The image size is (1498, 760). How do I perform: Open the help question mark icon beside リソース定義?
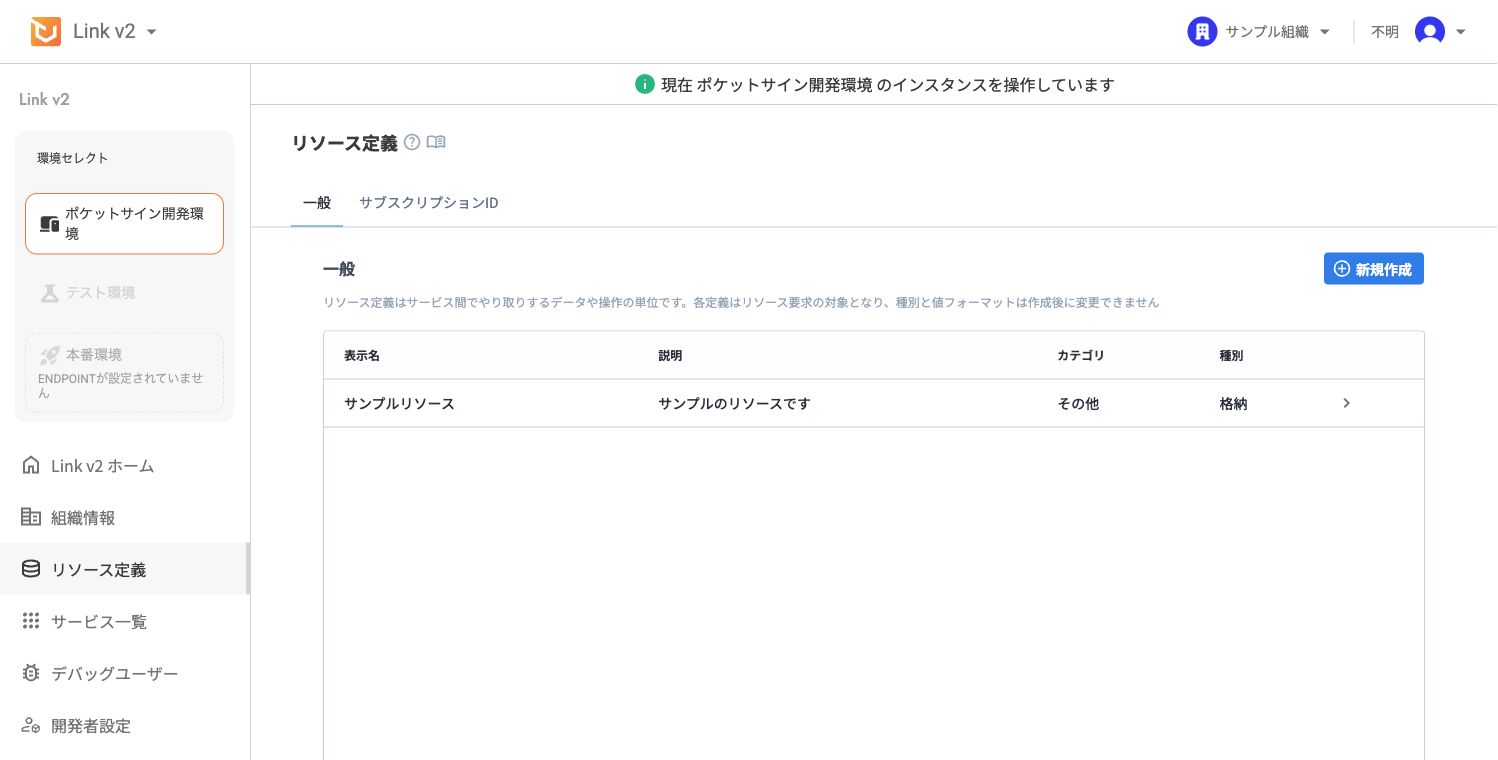412,142
